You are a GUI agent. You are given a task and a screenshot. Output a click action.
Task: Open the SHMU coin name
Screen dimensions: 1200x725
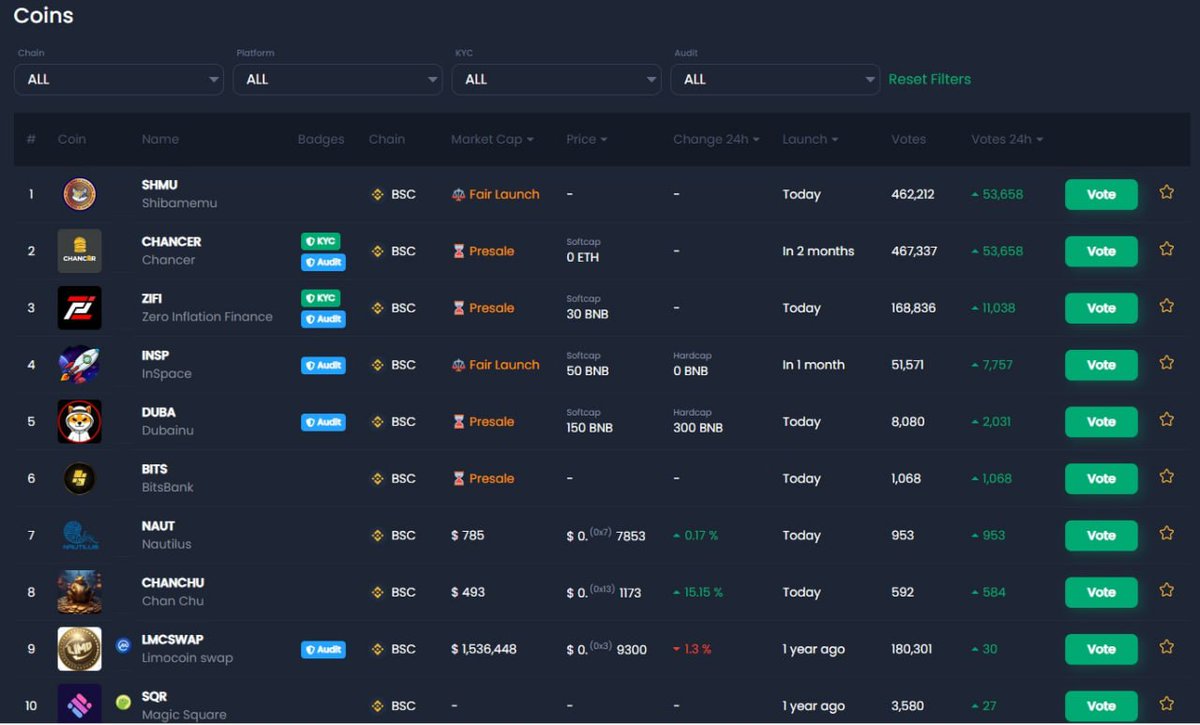coord(160,185)
